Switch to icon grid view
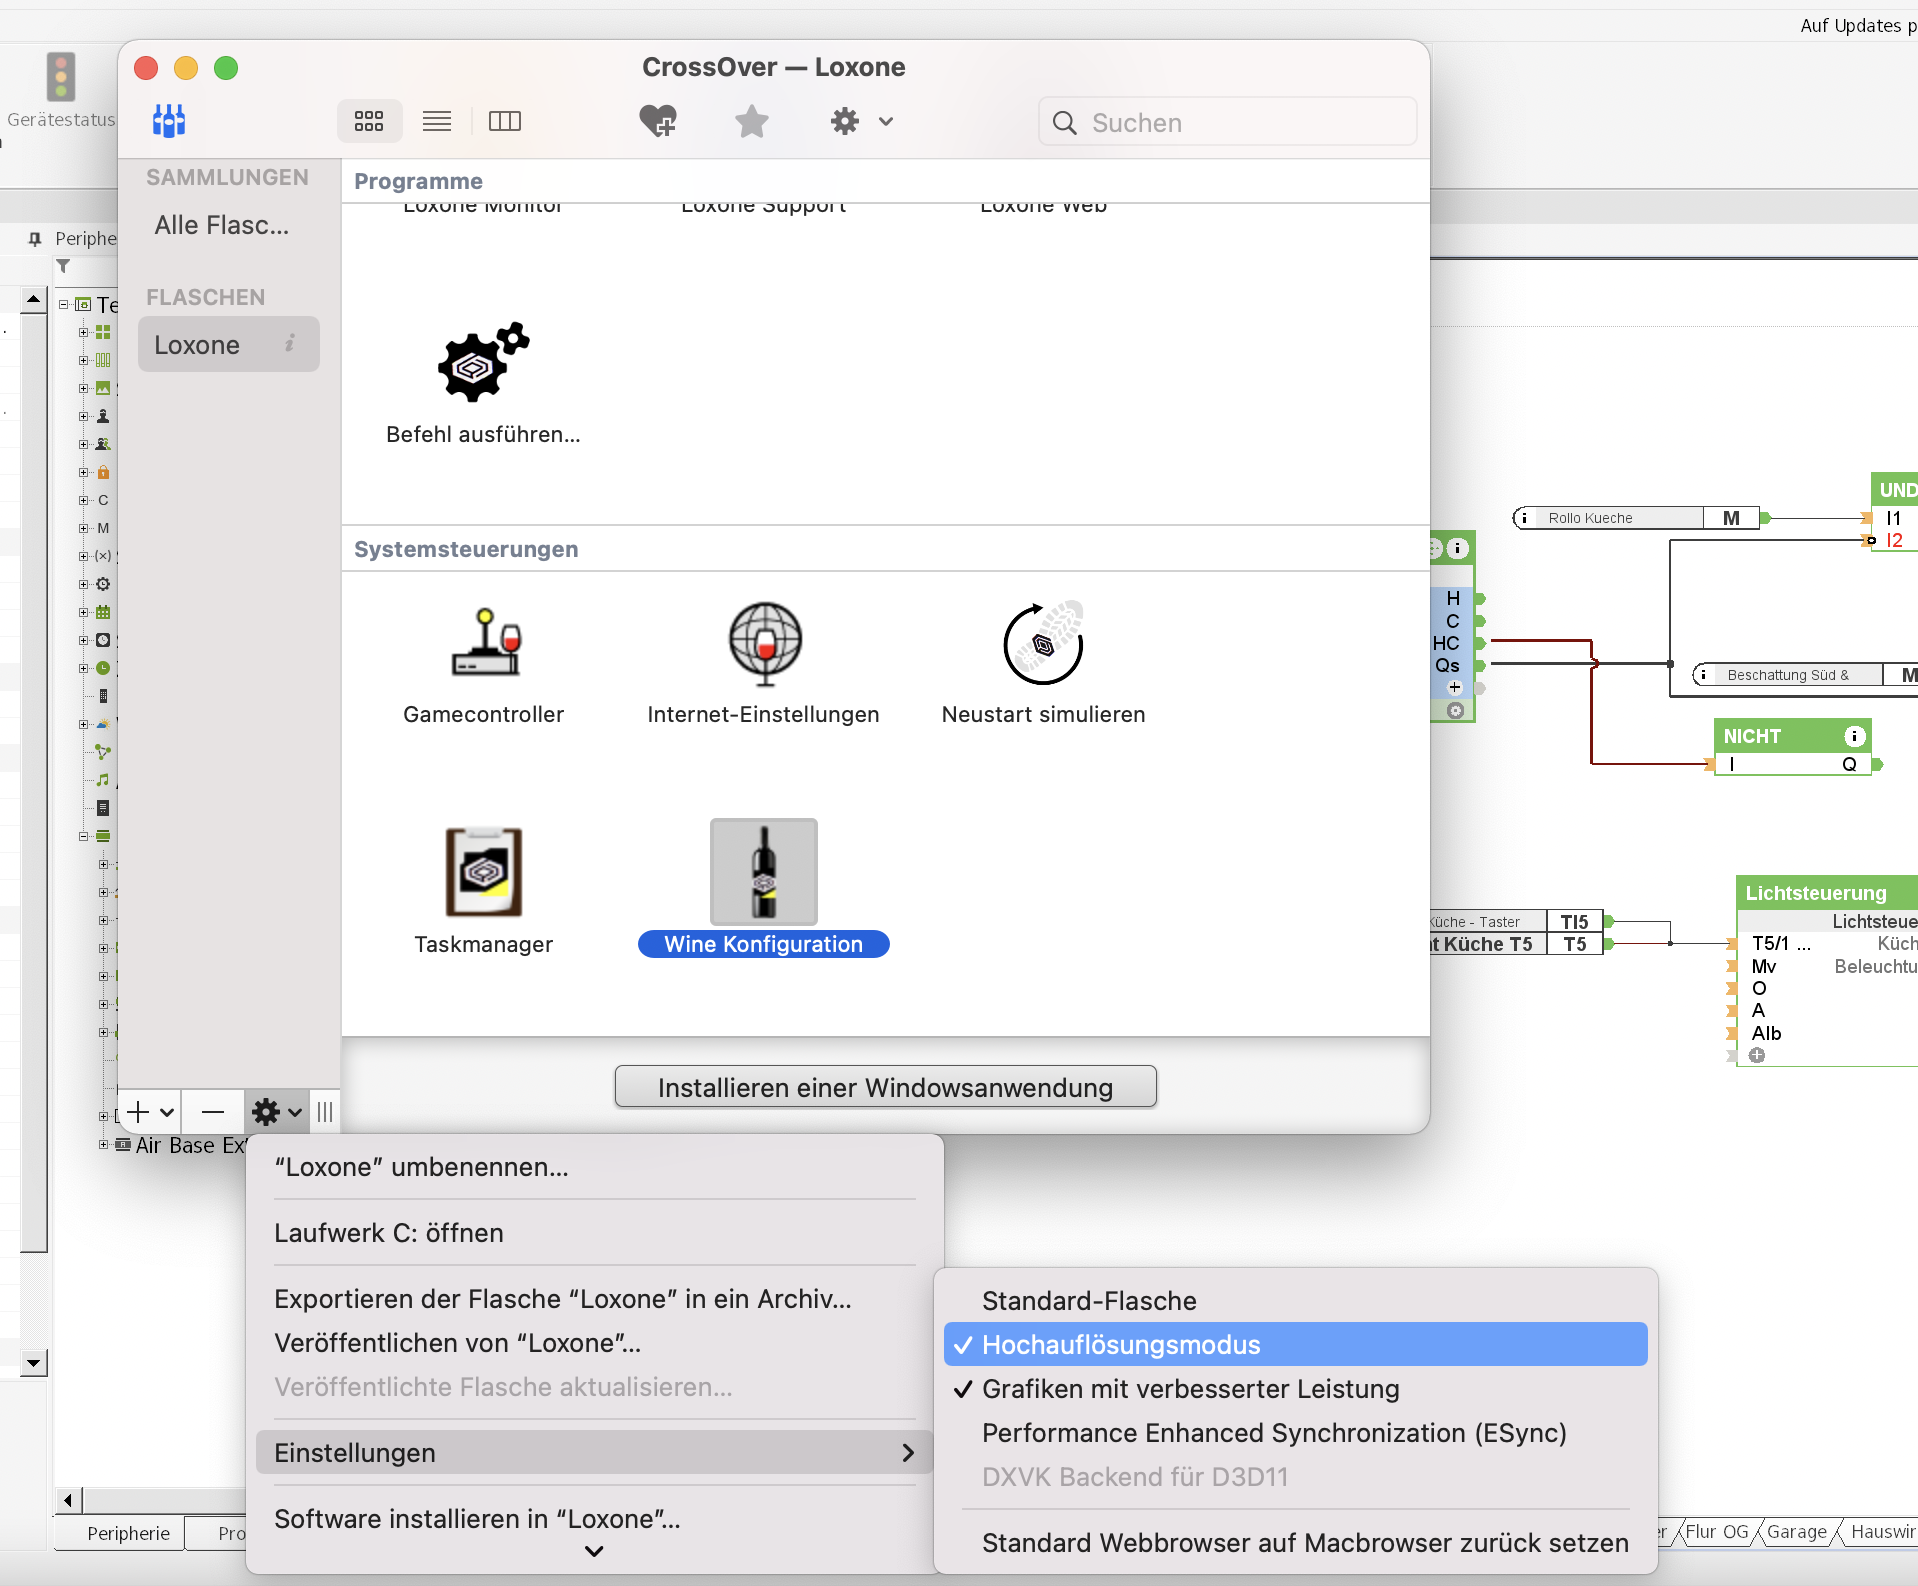The image size is (1918, 1586). [x=369, y=121]
